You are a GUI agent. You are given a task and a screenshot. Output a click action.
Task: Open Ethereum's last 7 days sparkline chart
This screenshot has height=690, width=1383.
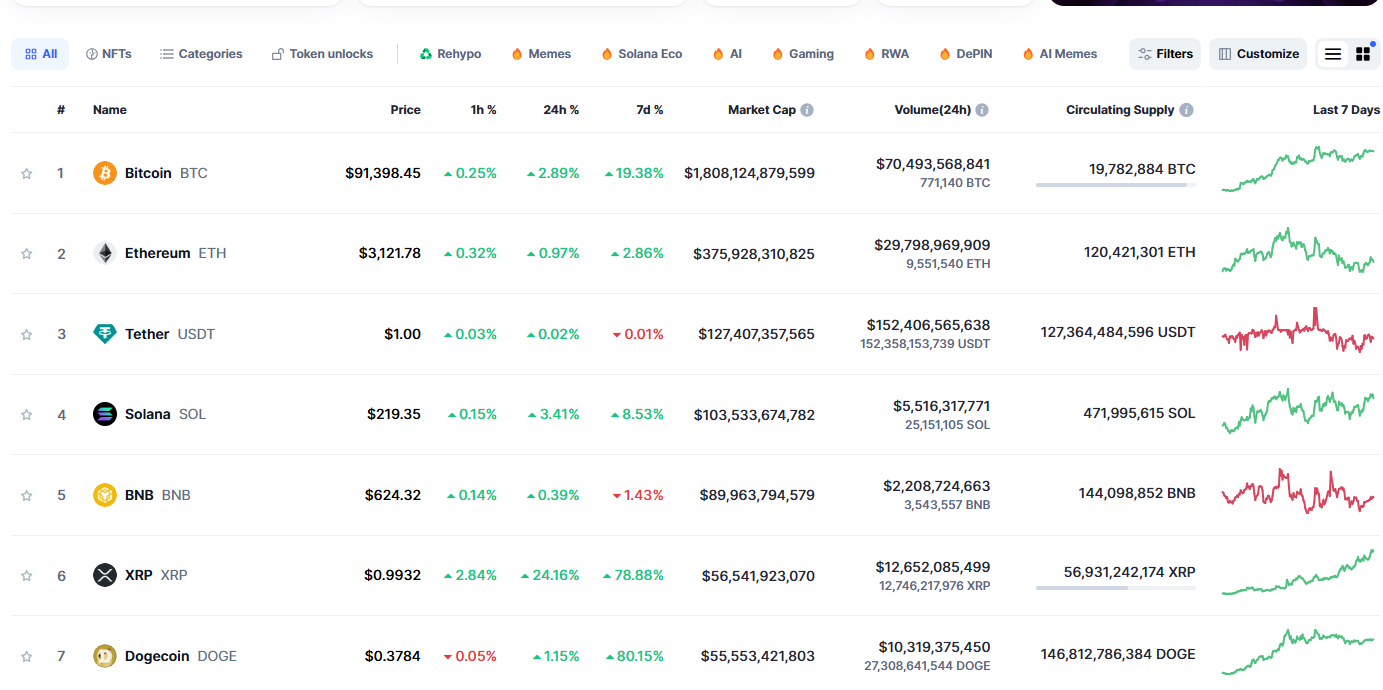(1297, 252)
